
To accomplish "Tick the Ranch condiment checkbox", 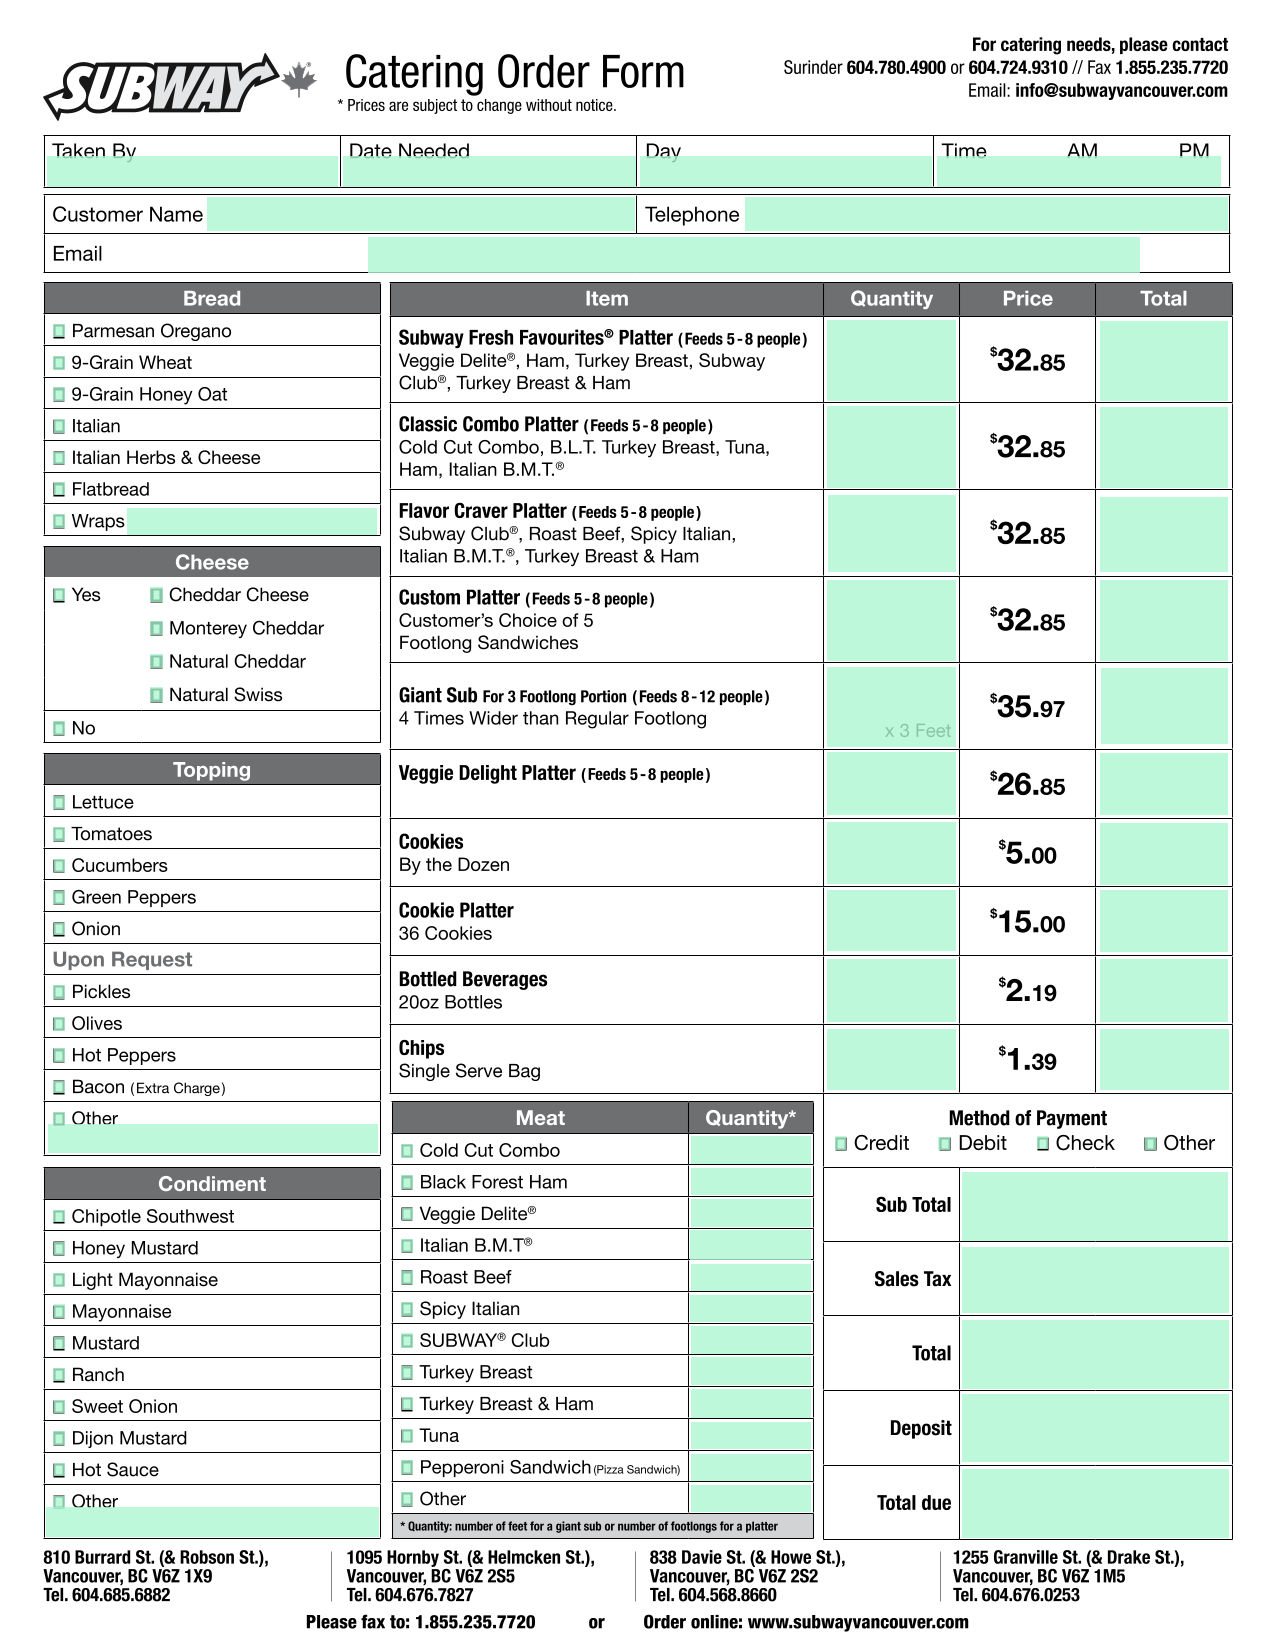I will tap(59, 1375).
